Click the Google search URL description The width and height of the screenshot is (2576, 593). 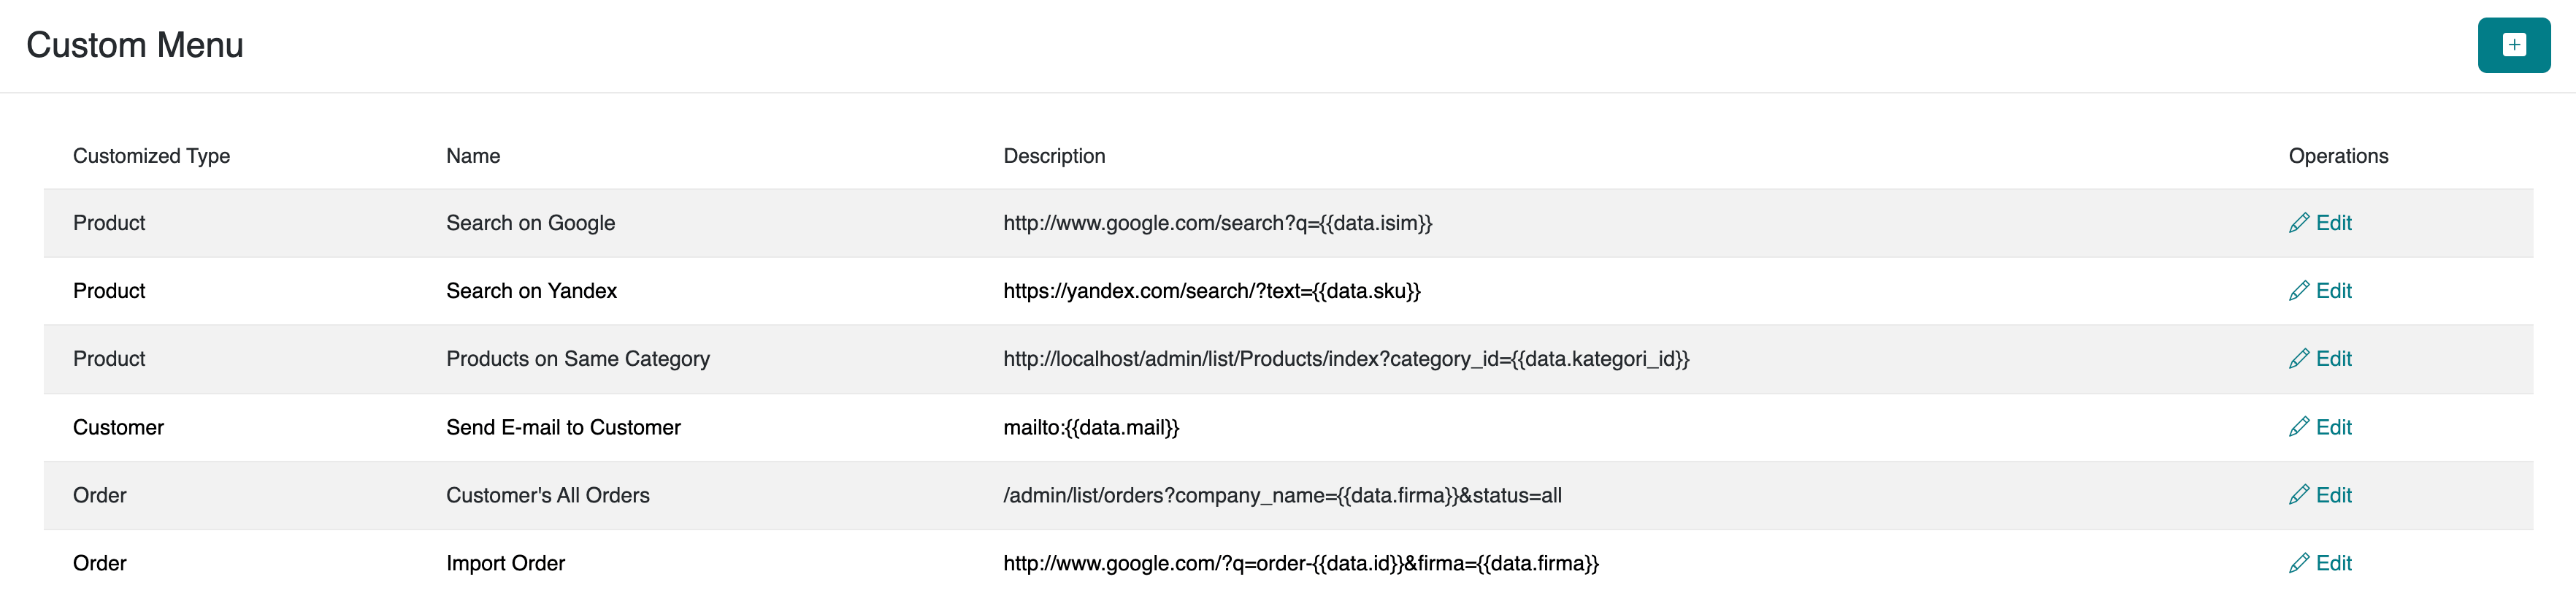click(x=1217, y=223)
